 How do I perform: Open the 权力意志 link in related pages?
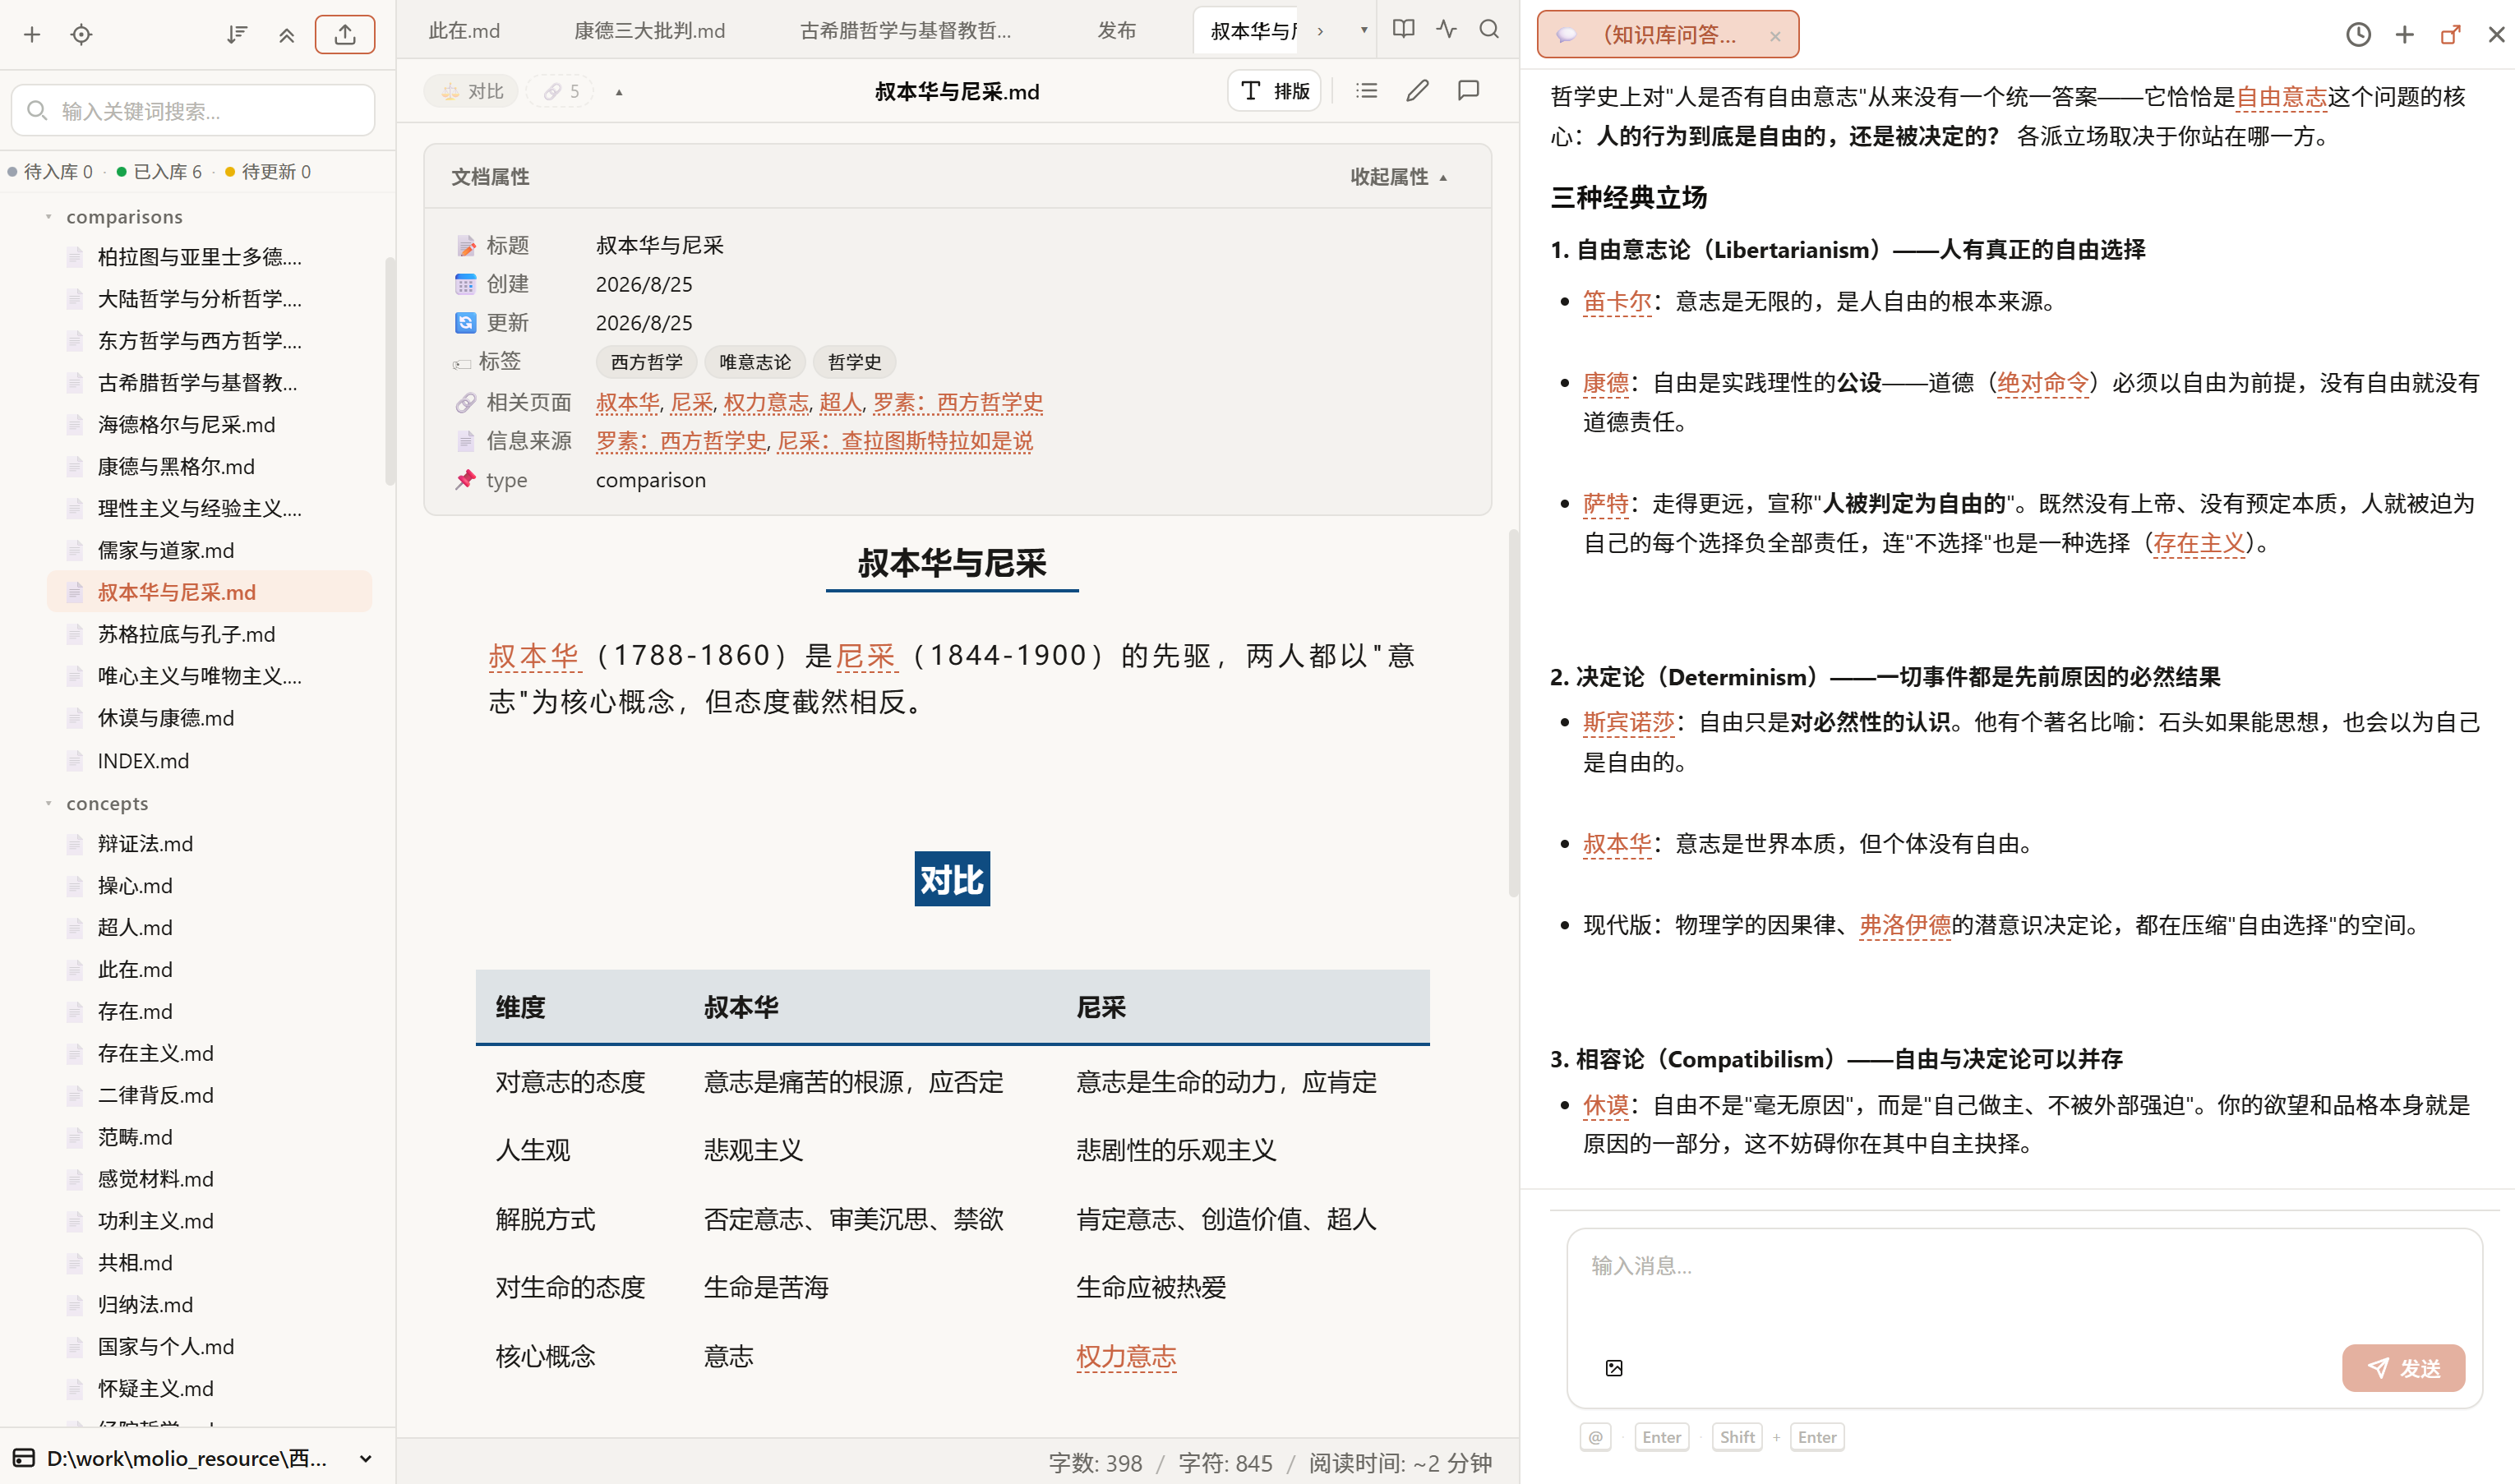[x=765, y=402]
